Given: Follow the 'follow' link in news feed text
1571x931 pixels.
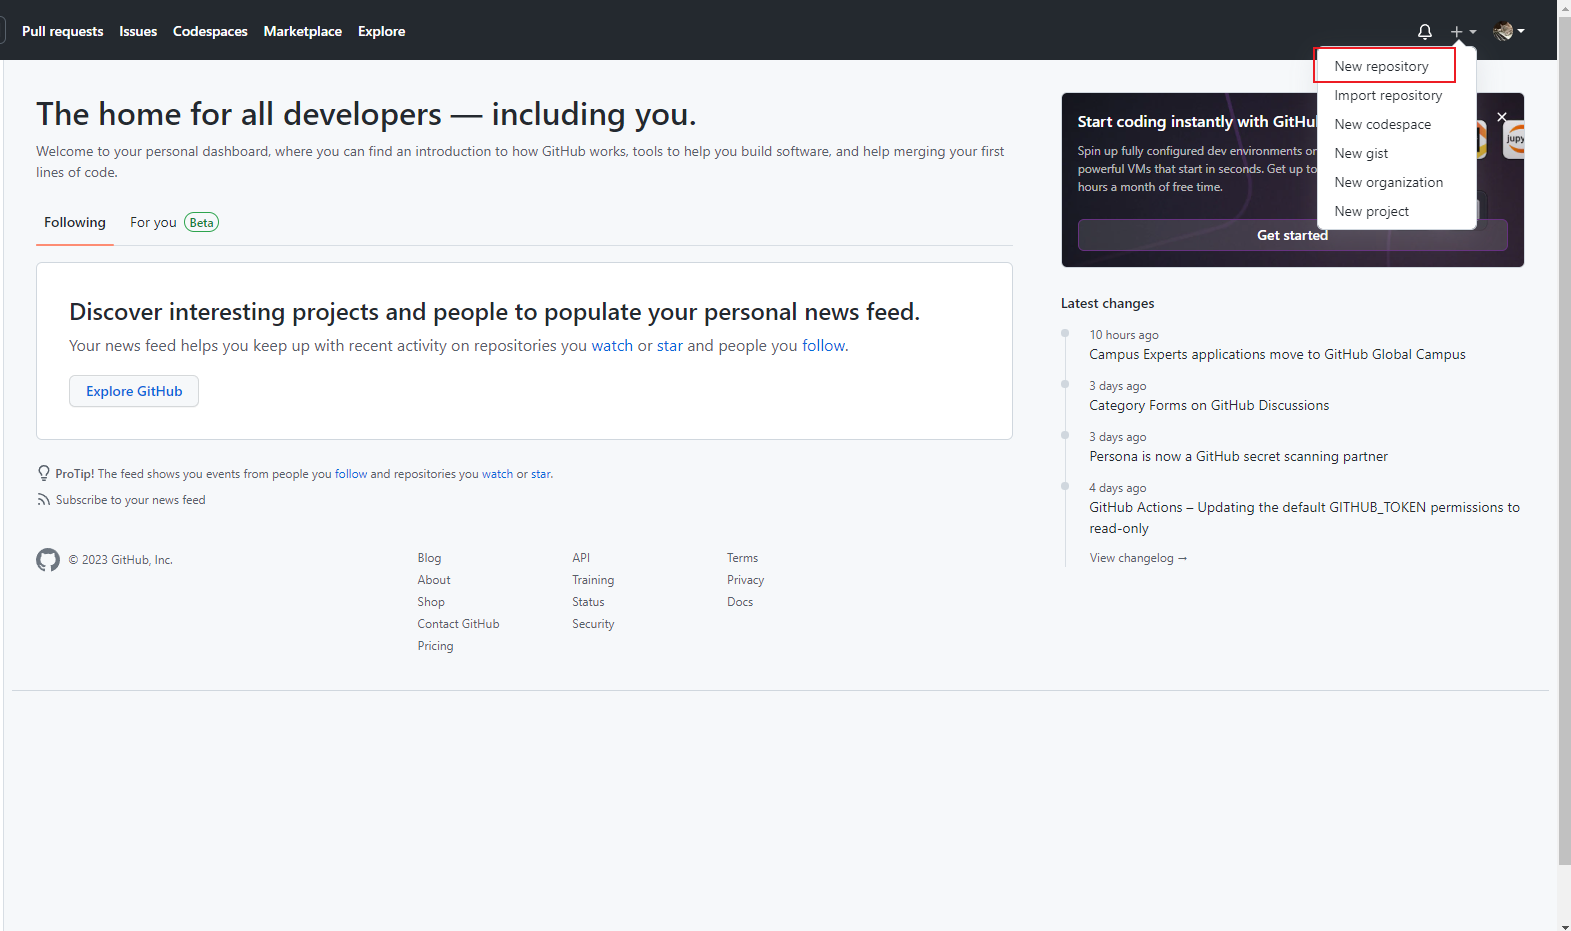Looking at the screenshot, I should pyautogui.click(x=823, y=345).
